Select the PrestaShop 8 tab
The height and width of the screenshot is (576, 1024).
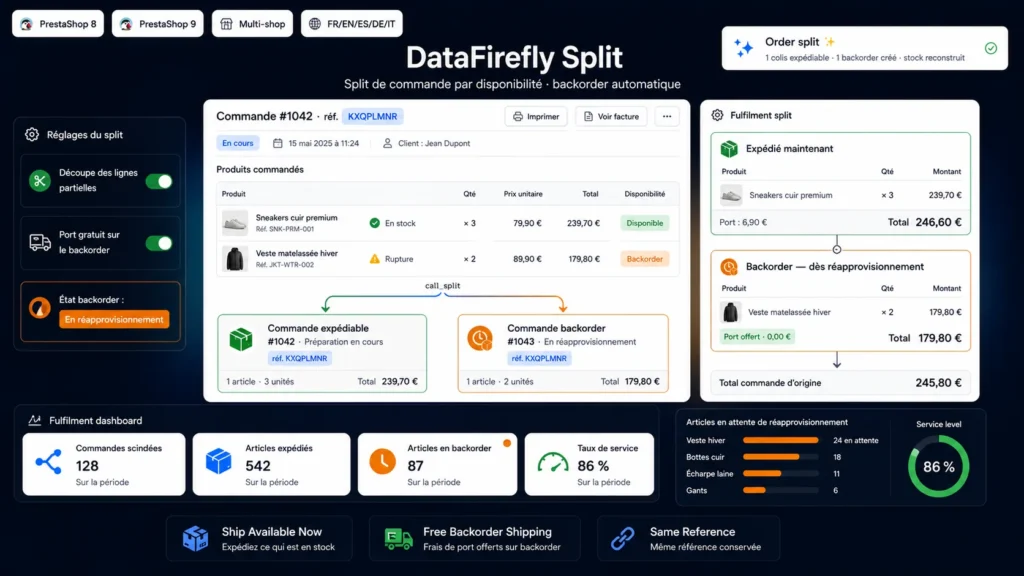tap(58, 24)
